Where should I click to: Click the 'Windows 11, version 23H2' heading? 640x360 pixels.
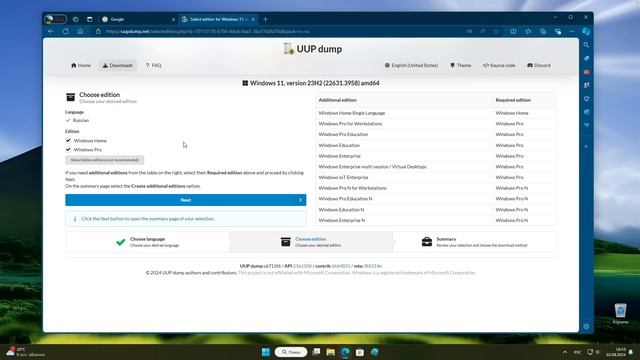pyautogui.click(x=311, y=83)
